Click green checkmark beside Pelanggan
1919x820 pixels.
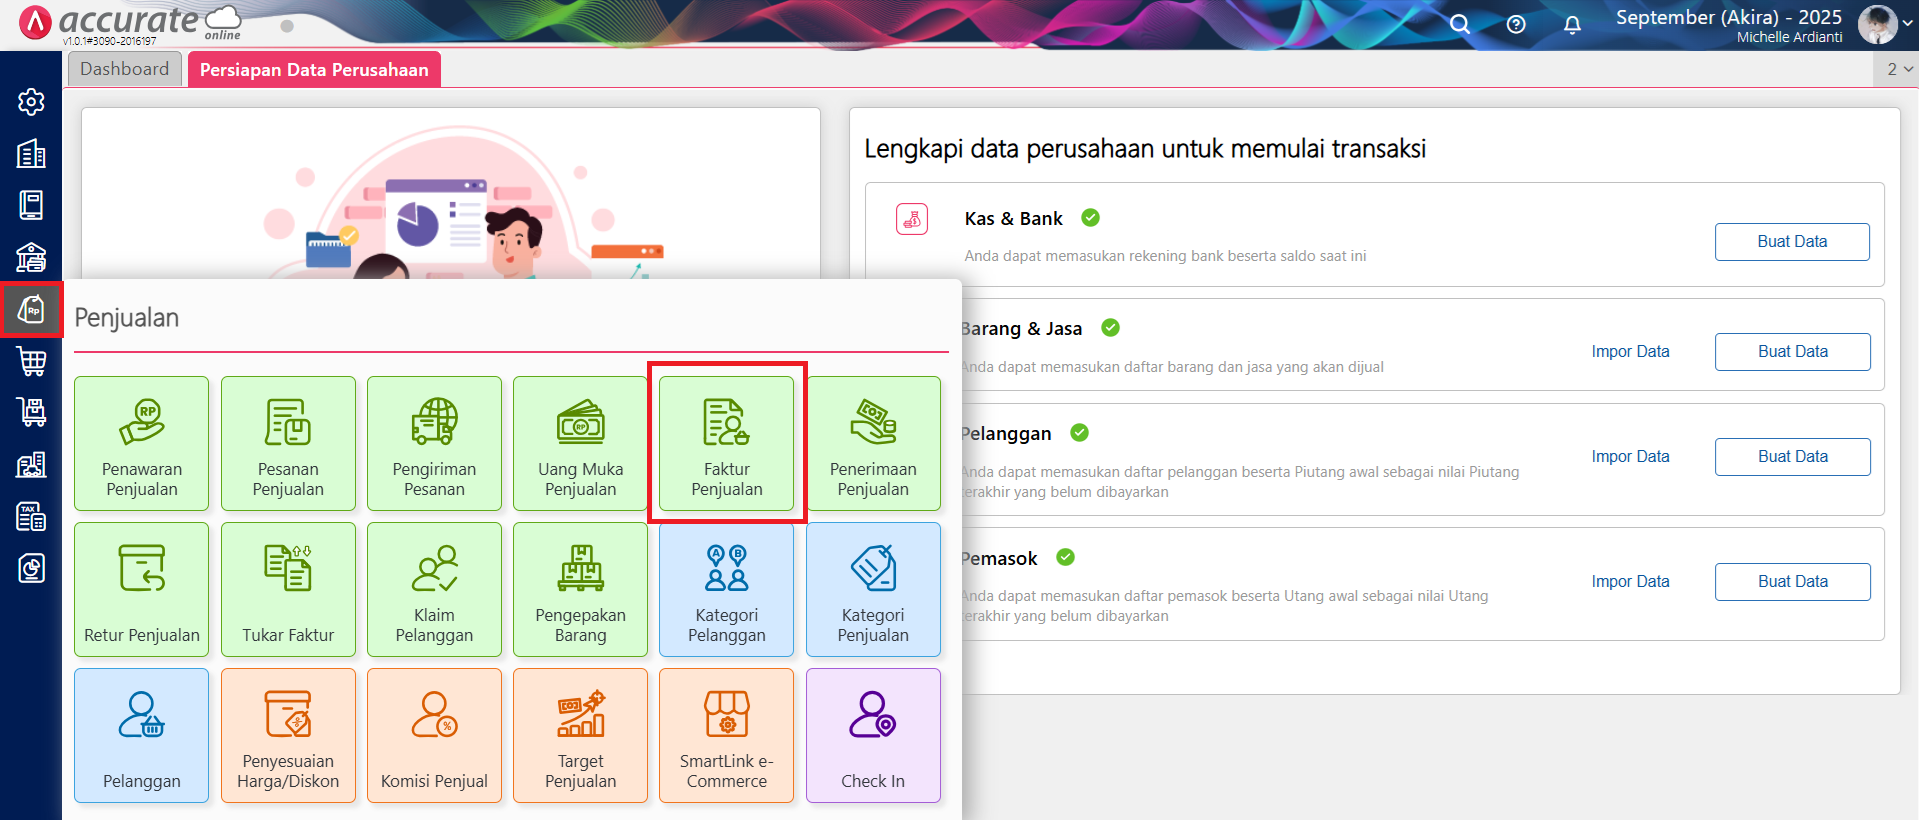pos(1080,433)
